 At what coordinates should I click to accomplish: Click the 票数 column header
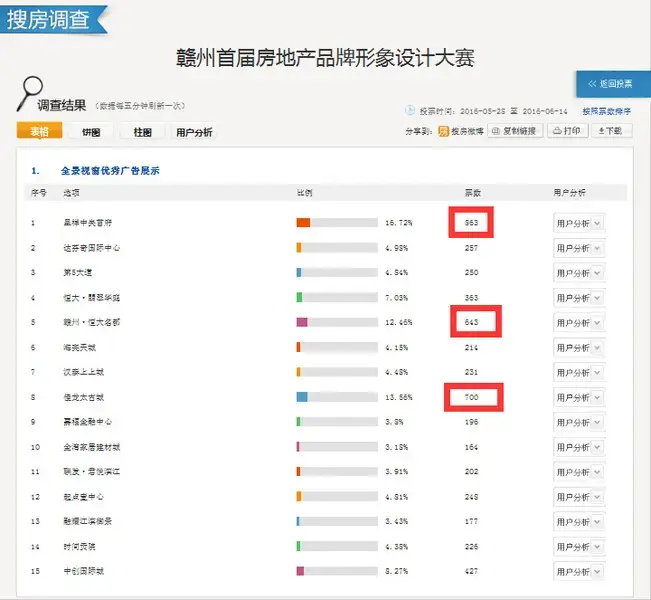coord(472,193)
